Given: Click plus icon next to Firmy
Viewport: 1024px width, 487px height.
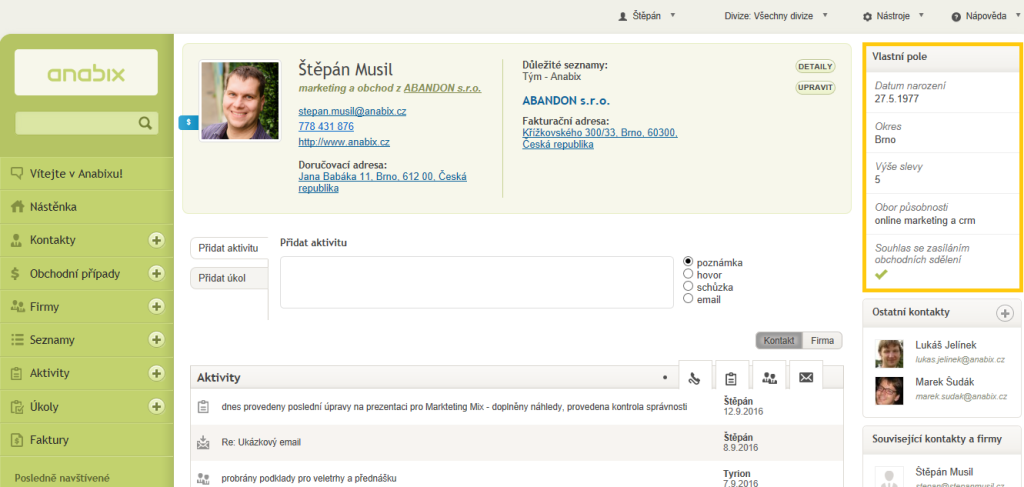Looking at the screenshot, I should click(x=156, y=306).
